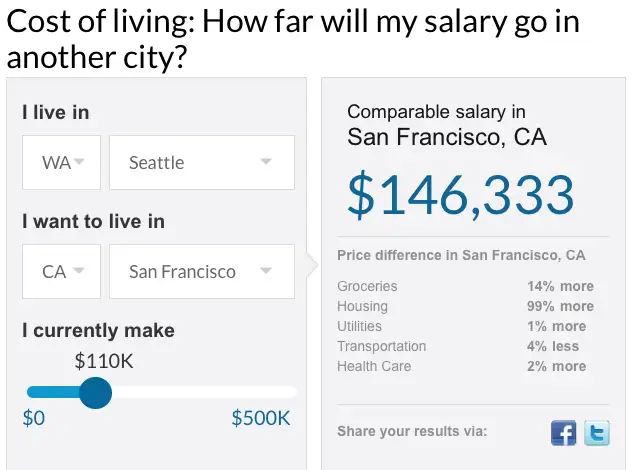Click the 'Share your results via' label
Screen dimensions: 638x470
click(x=412, y=431)
